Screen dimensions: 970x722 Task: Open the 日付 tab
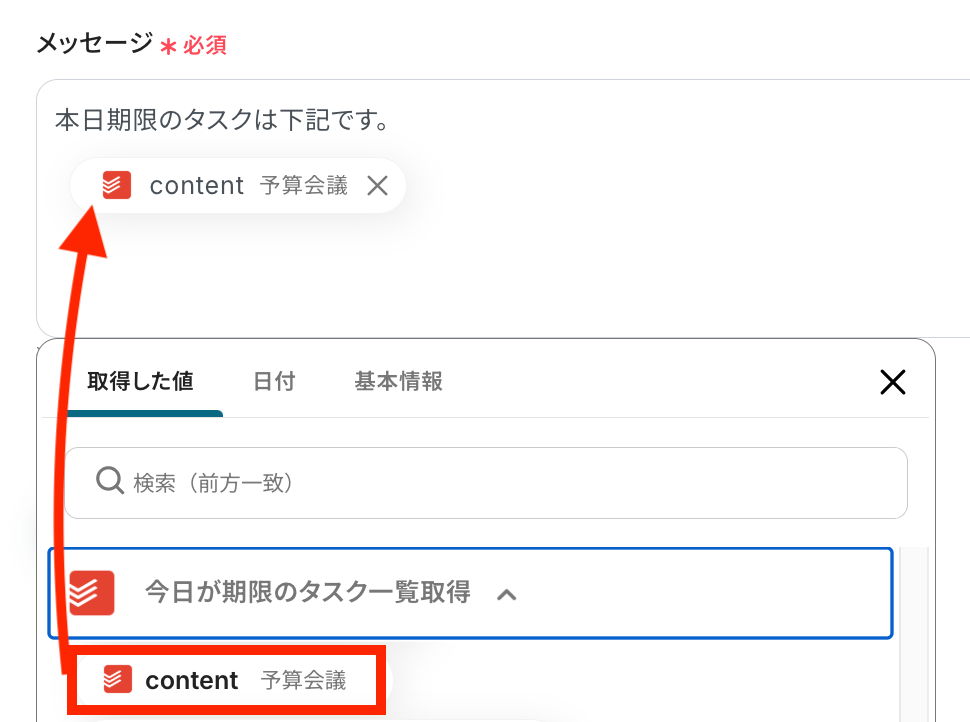(274, 381)
